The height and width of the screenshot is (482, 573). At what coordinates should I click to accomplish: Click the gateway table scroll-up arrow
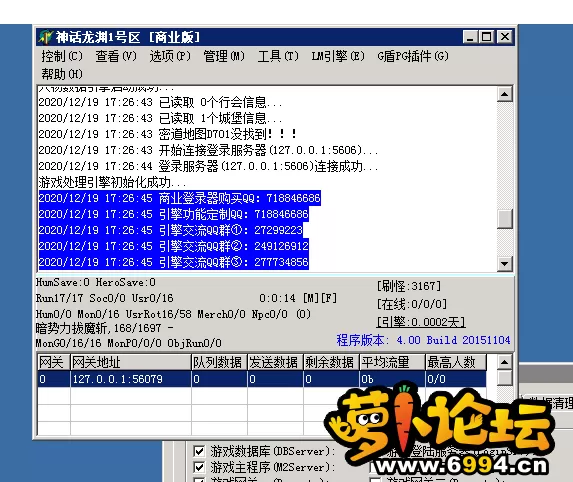coord(504,362)
